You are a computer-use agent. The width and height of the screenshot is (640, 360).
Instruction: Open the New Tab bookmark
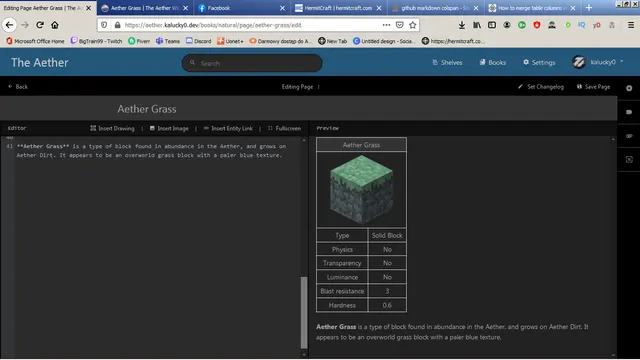[333, 41]
